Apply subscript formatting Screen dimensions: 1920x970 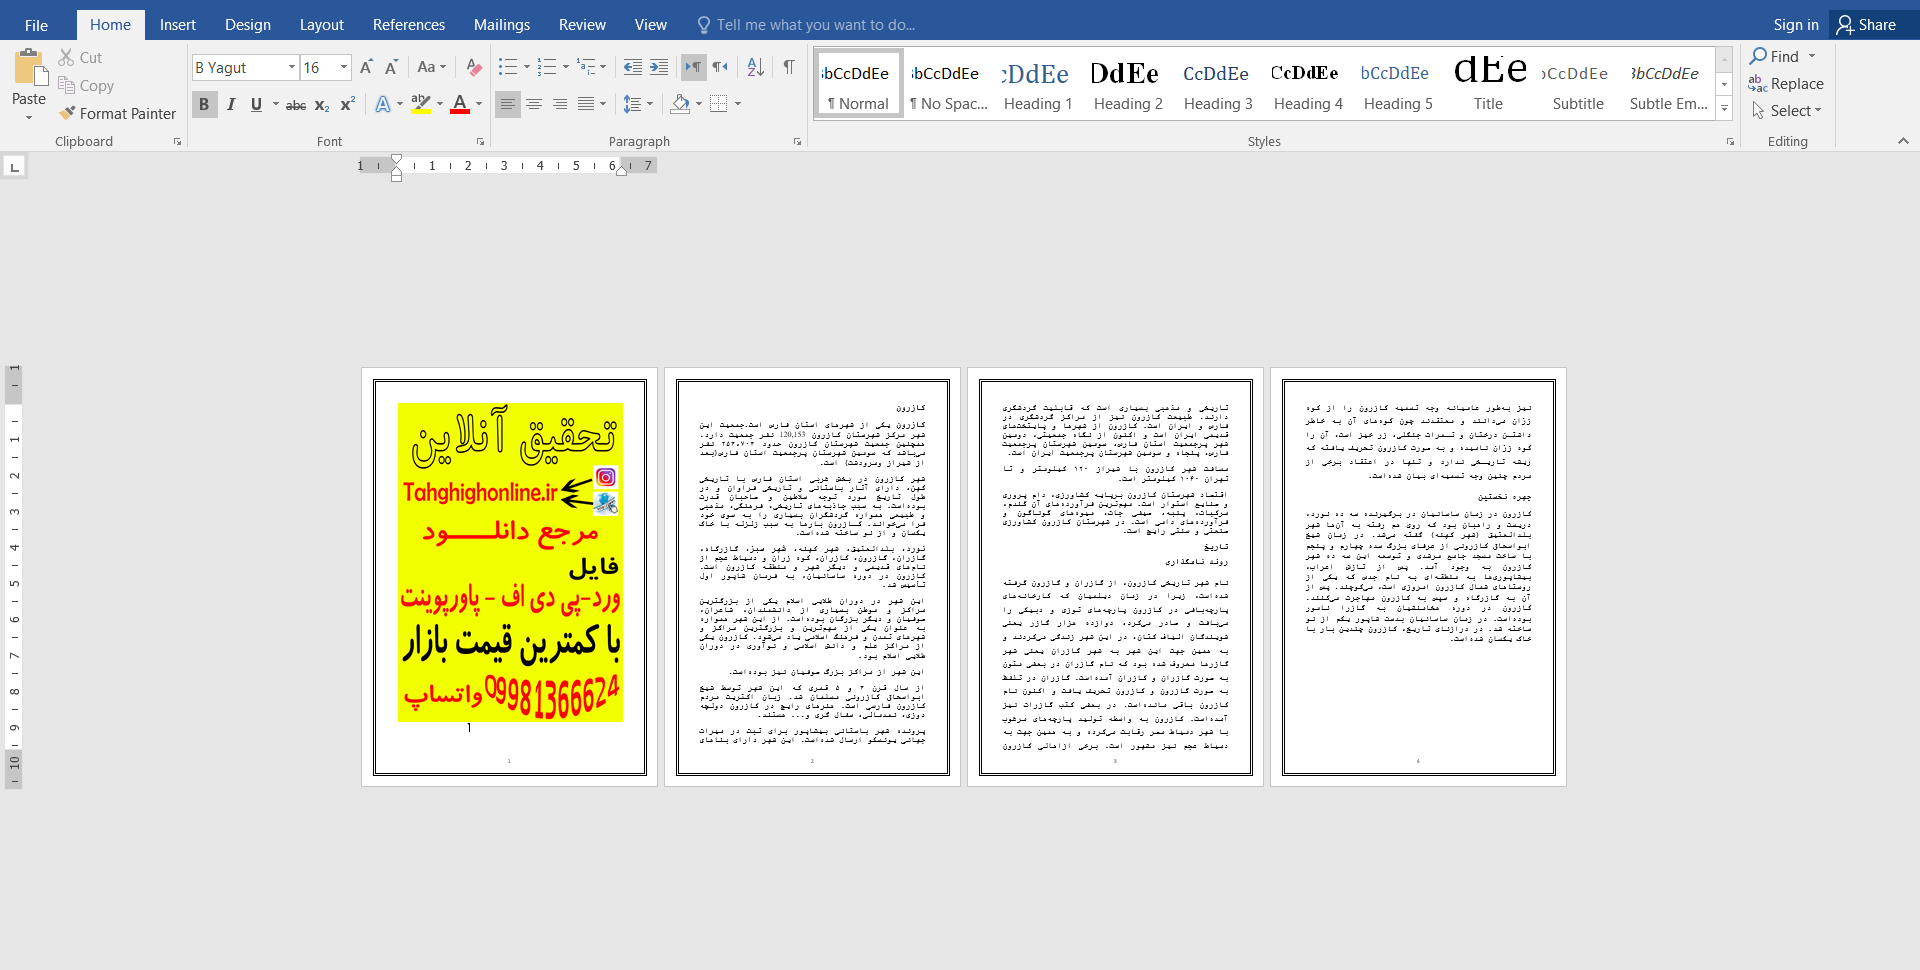tap(322, 104)
